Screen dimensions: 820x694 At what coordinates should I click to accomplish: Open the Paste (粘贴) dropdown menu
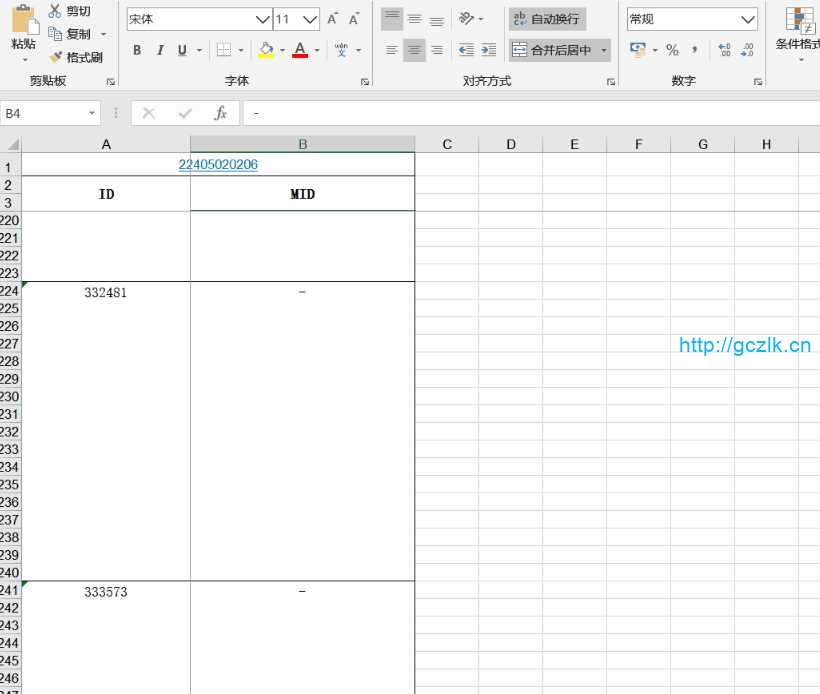(x=23, y=60)
